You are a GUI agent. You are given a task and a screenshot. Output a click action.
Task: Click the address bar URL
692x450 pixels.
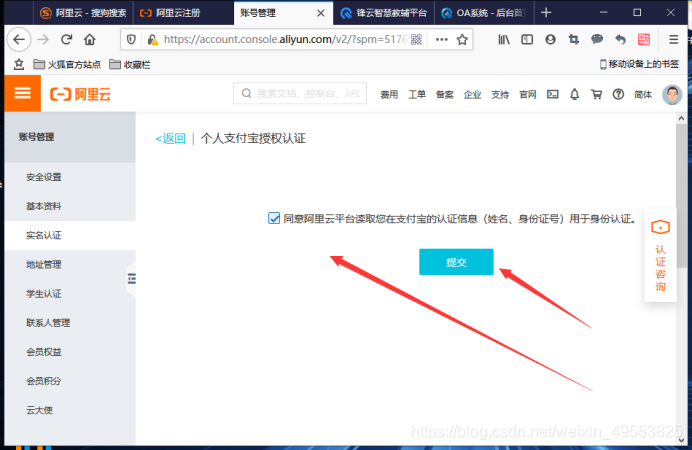click(285, 40)
